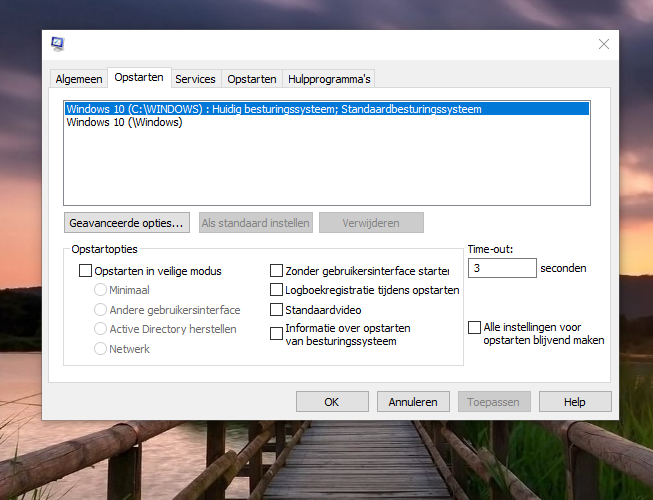Image resolution: width=653 pixels, height=500 pixels.
Task: Enable Logboekregistratie tijdens opstarten
Action: [x=277, y=290]
